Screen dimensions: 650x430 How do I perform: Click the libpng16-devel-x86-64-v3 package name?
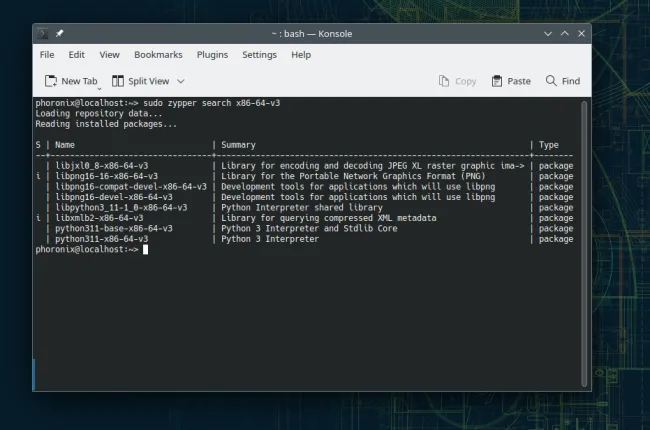(x=114, y=197)
